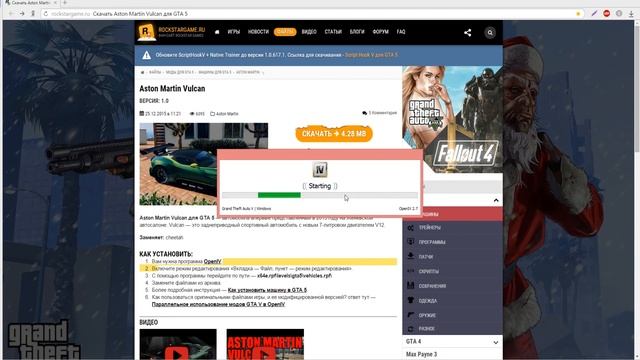
Task: Select ПАТЧИ in the sidebar
Action: (426, 257)
